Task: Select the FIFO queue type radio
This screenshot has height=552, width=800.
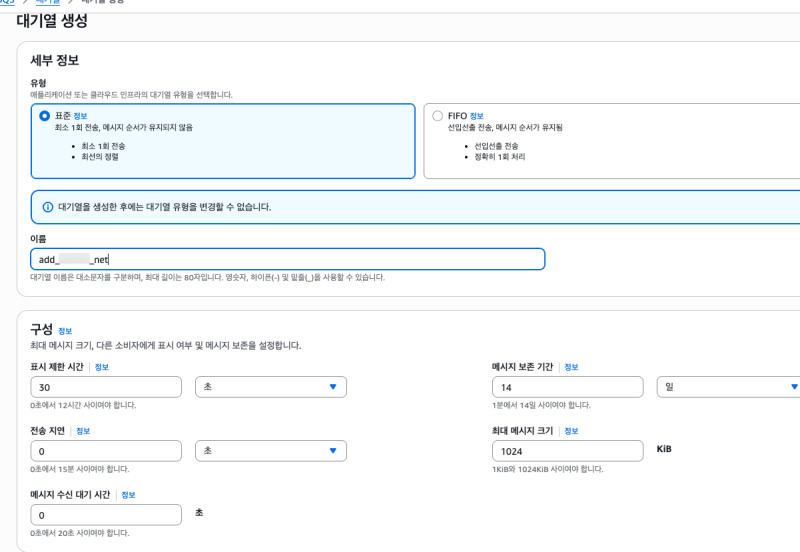Action: pos(437,116)
